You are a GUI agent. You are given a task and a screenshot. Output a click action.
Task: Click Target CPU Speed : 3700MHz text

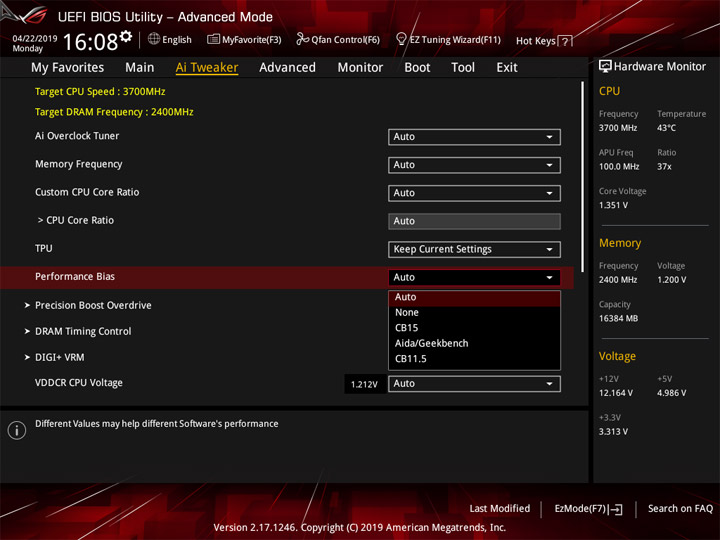pyautogui.click(x=100, y=91)
